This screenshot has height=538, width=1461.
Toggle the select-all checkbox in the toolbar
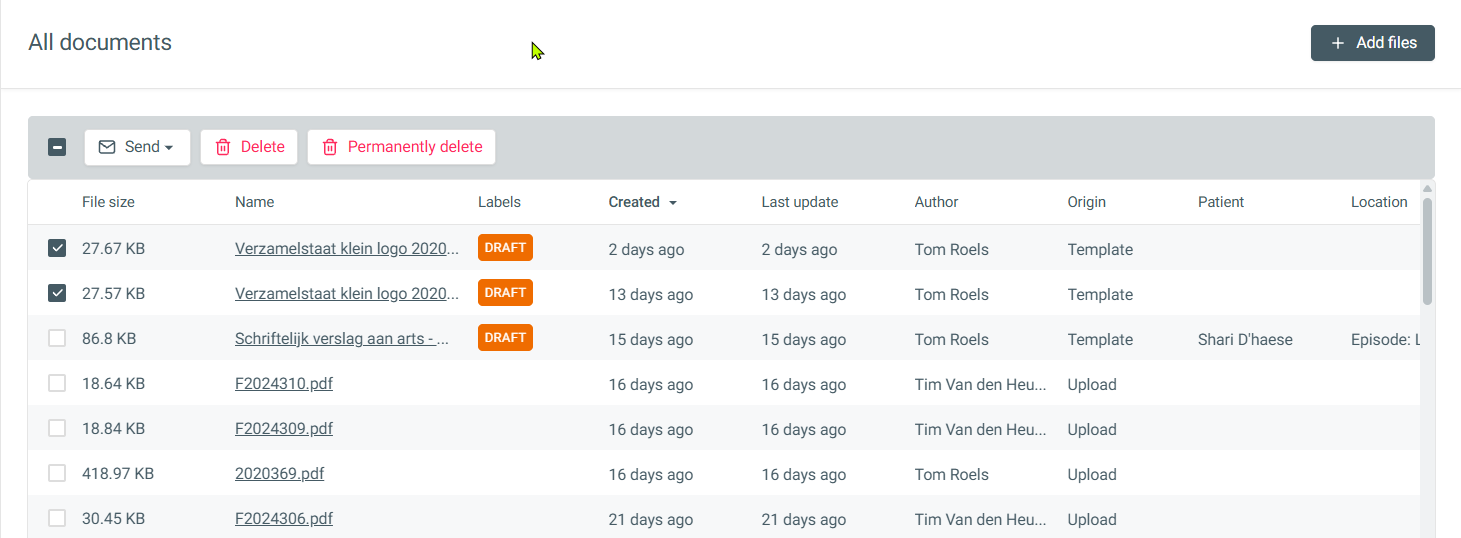58,147
